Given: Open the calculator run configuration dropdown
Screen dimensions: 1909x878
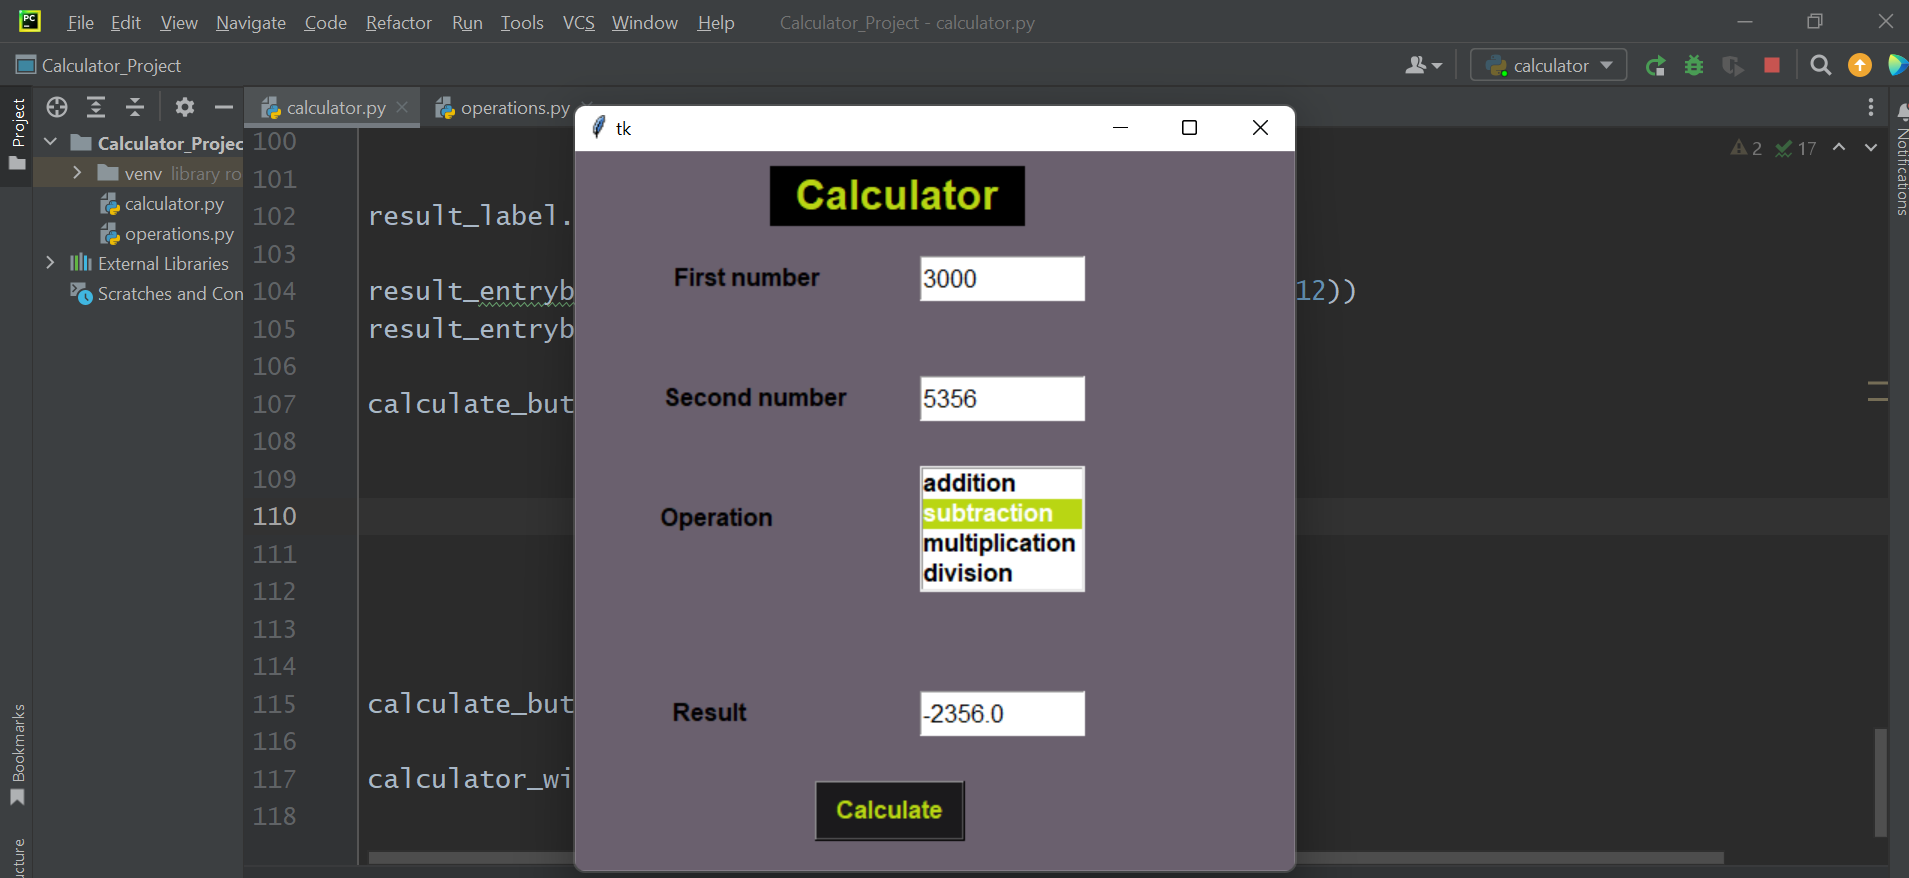Looking at the screenshot, I should 1548,66.
